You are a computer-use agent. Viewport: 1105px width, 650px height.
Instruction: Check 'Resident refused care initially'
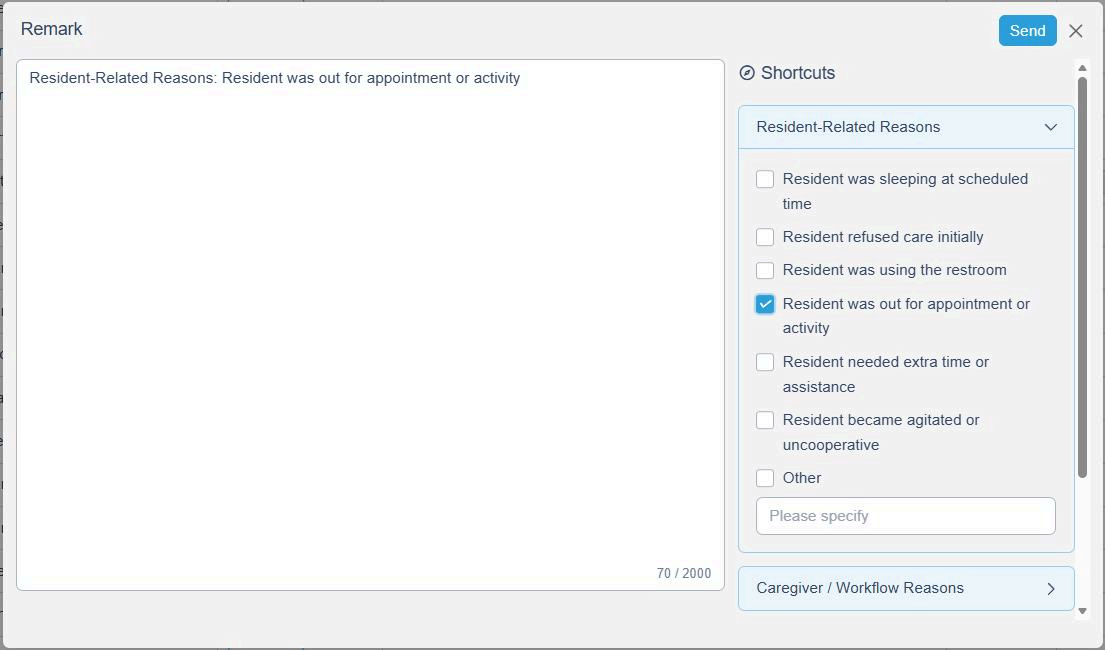[765, 237]
